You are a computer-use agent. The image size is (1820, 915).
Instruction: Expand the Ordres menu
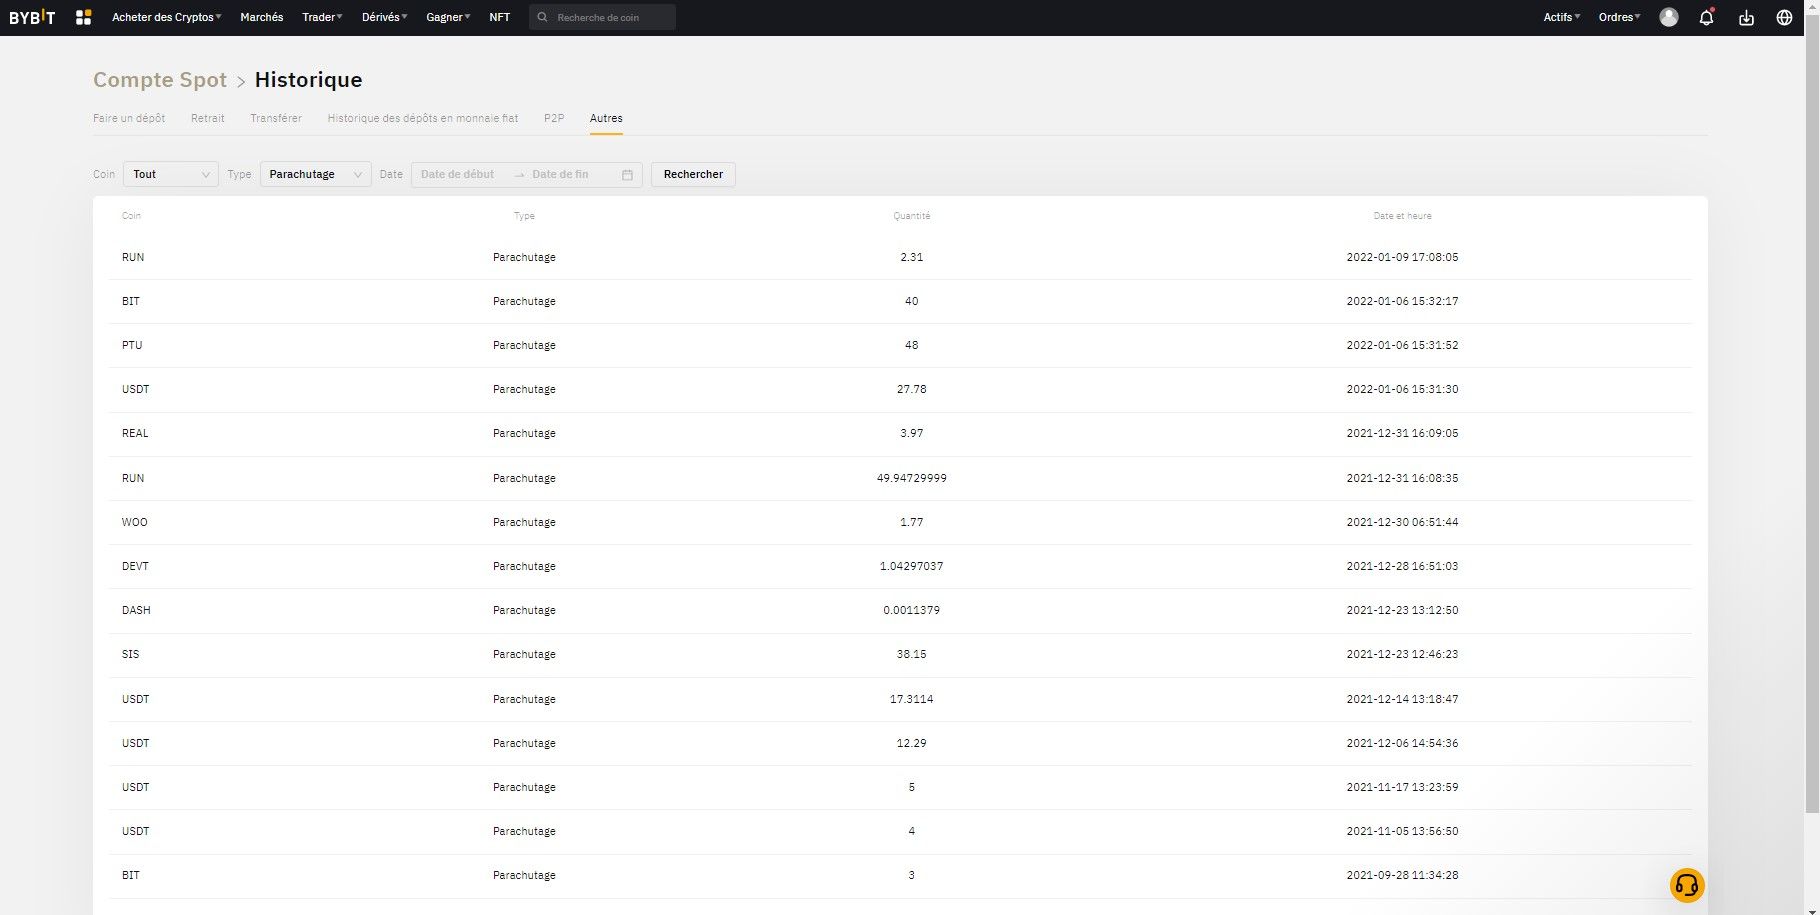tap(1619, 17)
